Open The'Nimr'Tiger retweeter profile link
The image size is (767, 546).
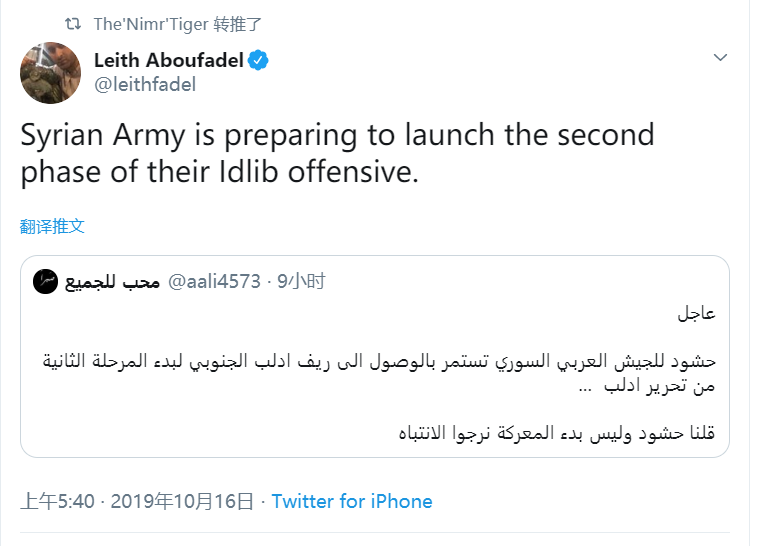coord(150,23)
